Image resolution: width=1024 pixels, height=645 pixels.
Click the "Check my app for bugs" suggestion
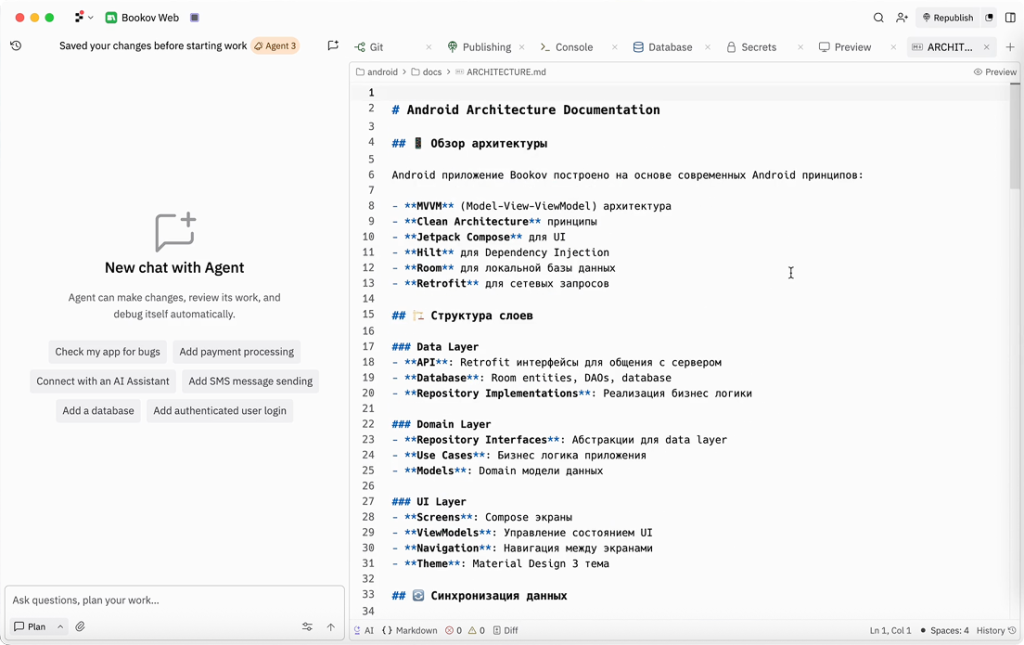(107, 352)
